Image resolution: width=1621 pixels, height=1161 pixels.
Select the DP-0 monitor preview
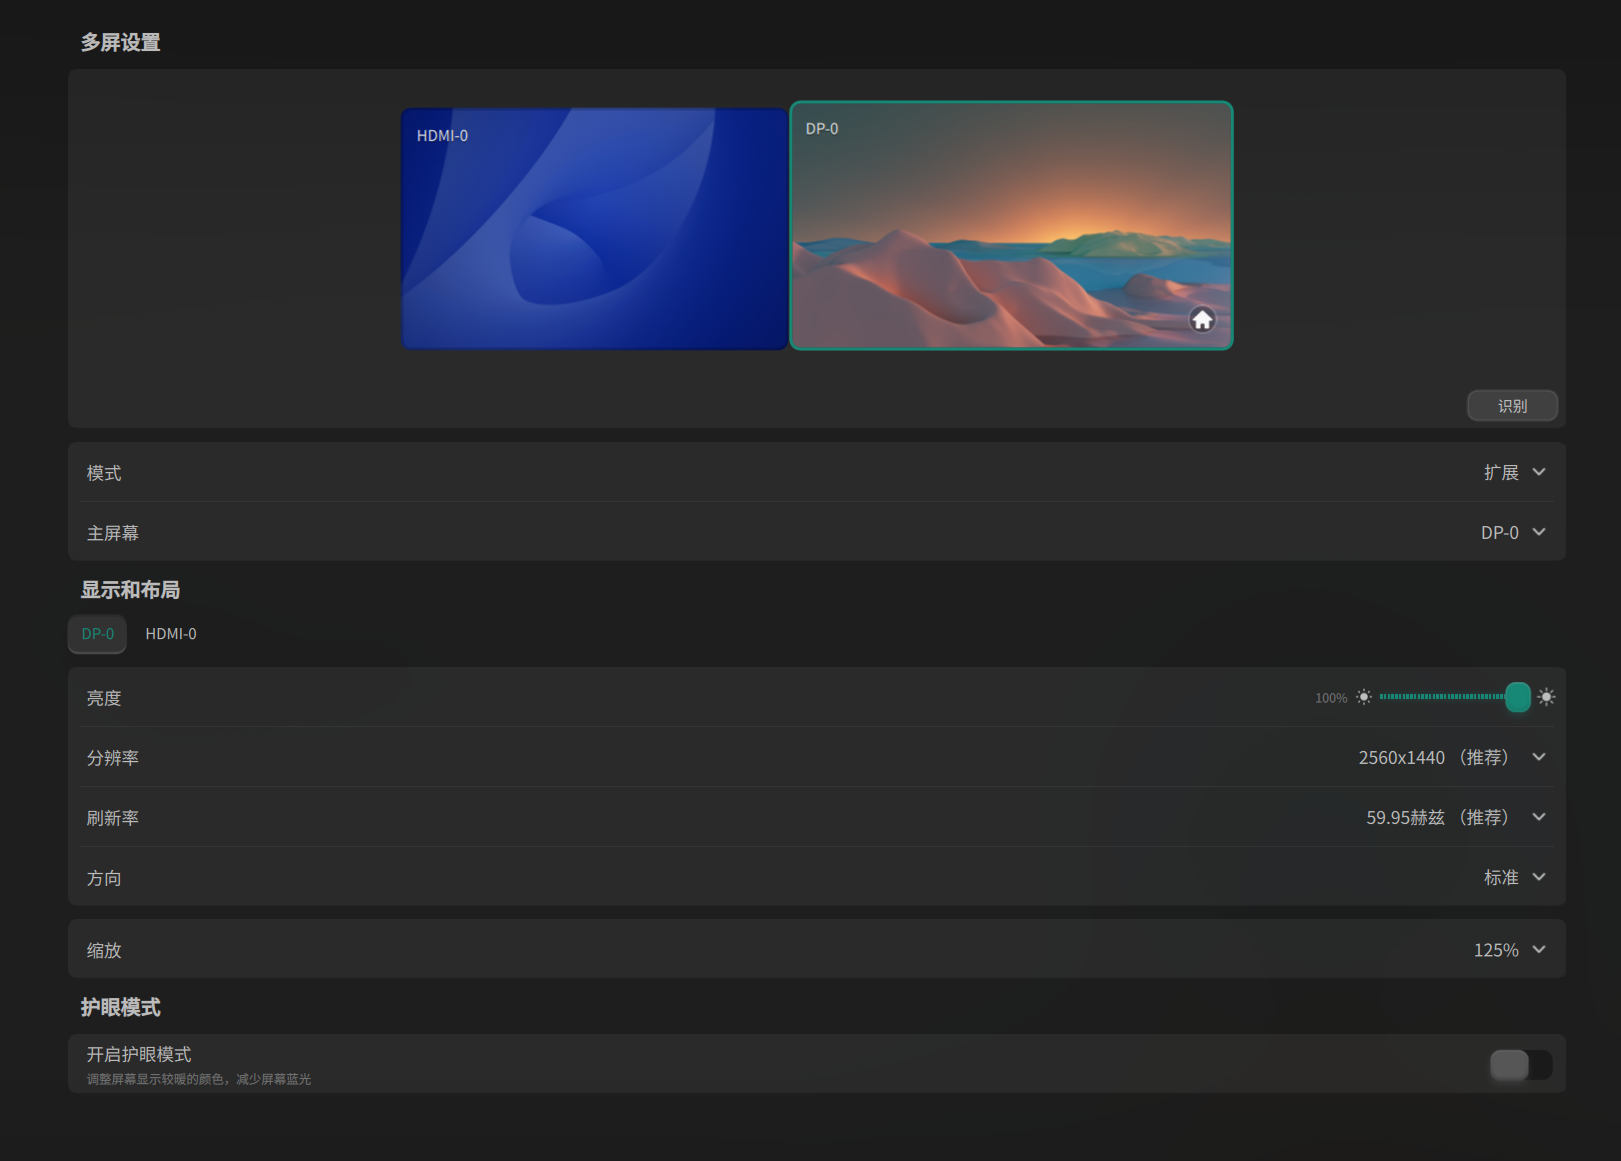tap(1011, 226)
